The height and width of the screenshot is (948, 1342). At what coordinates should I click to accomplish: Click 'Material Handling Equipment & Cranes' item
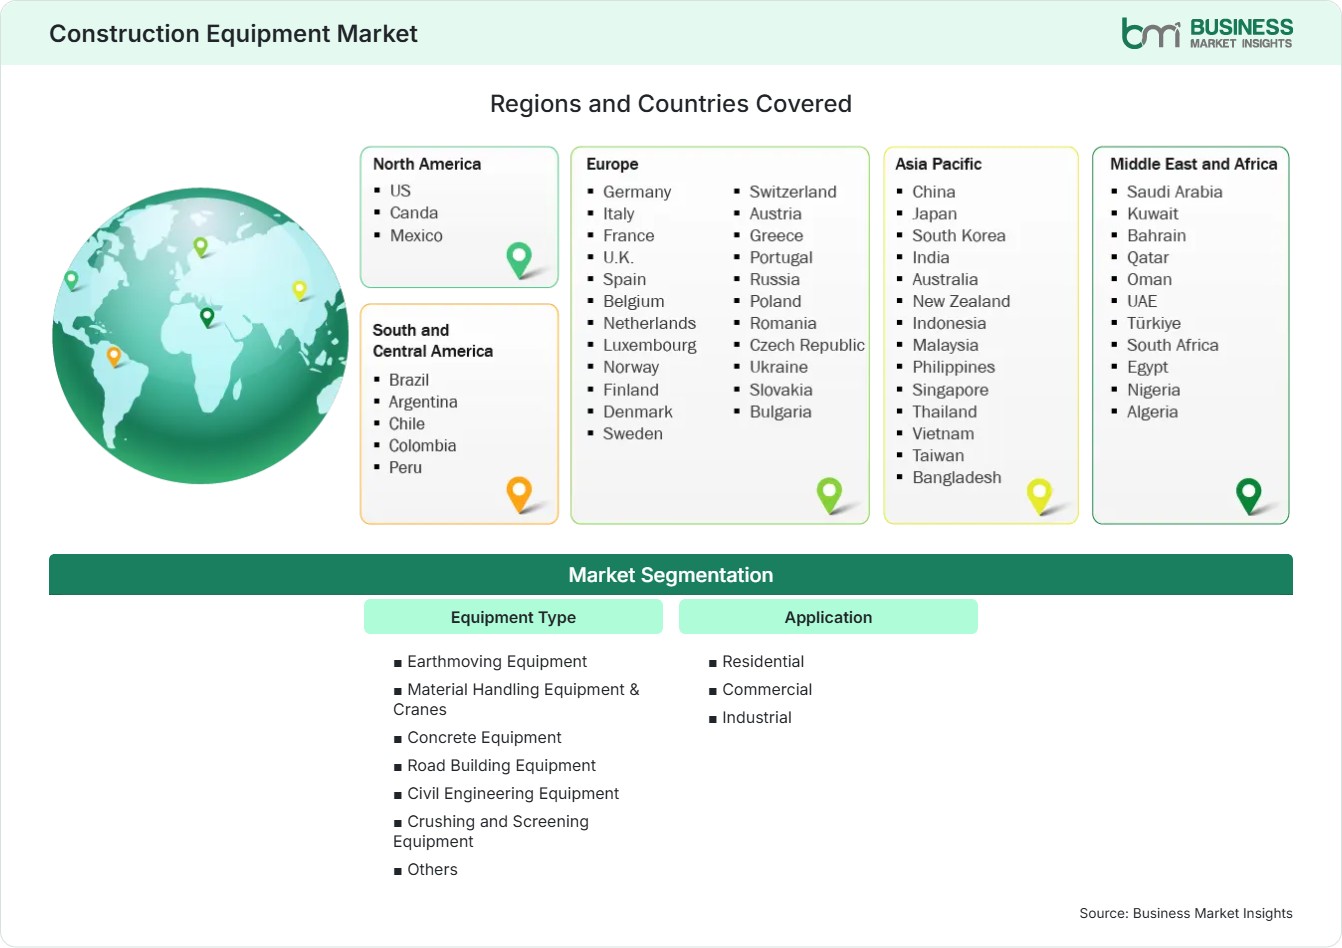(x=516, y=700)
